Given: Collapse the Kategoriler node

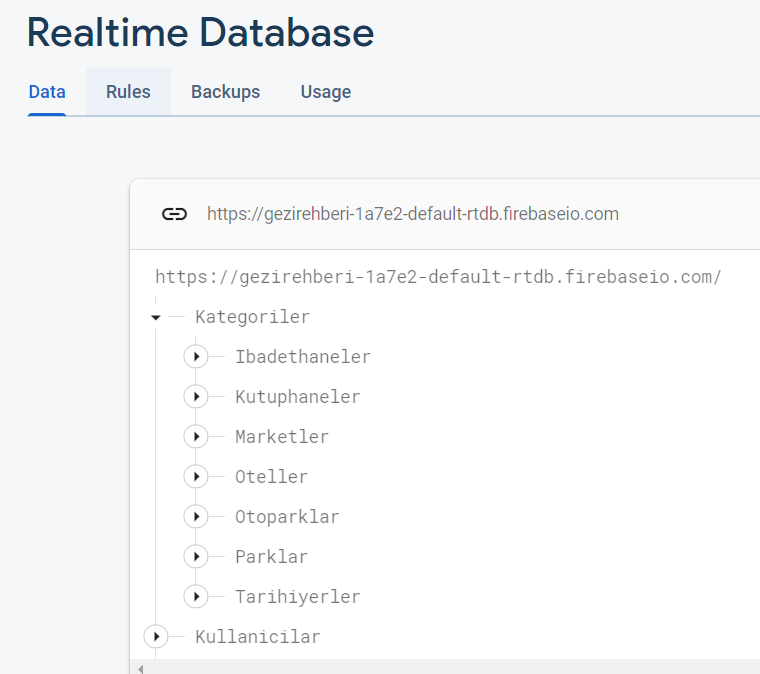Looking at the screenshot, I should (x=156, y=317).
